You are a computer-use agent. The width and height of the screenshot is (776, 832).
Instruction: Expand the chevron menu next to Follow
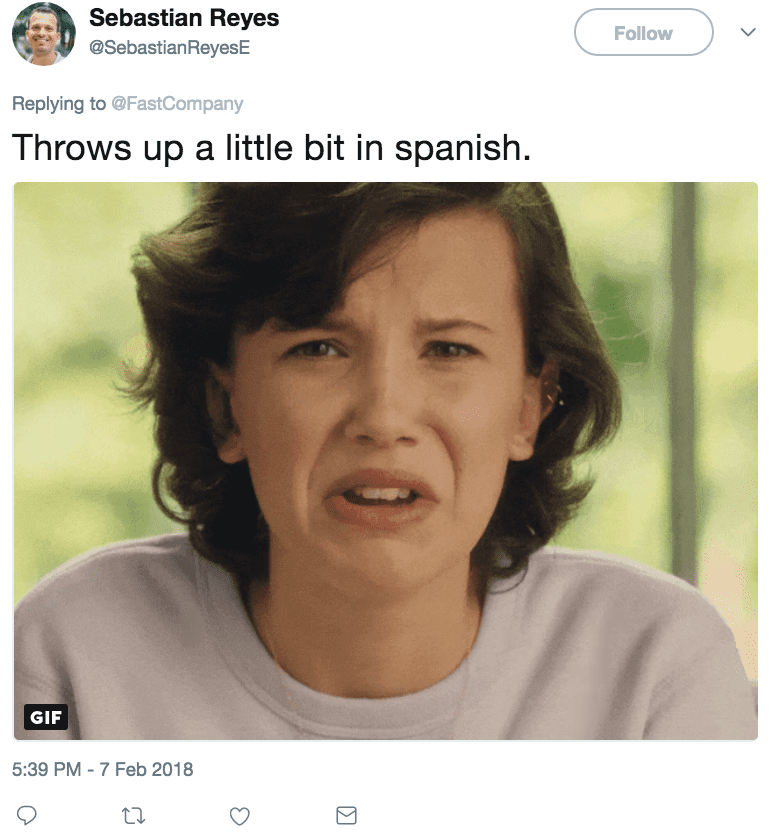coord(748,32)
